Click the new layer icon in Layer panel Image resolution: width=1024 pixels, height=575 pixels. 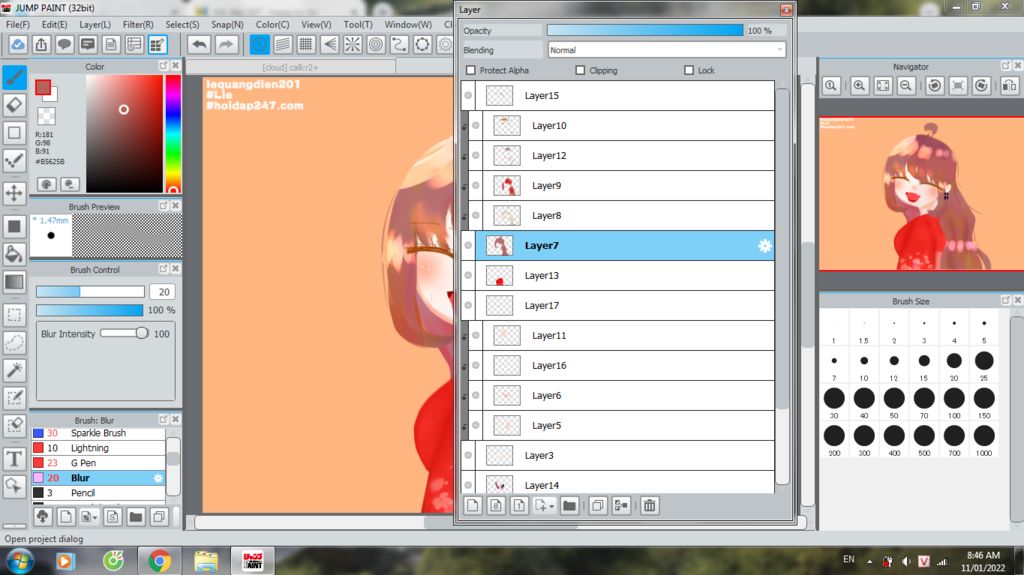click(473, 506)
